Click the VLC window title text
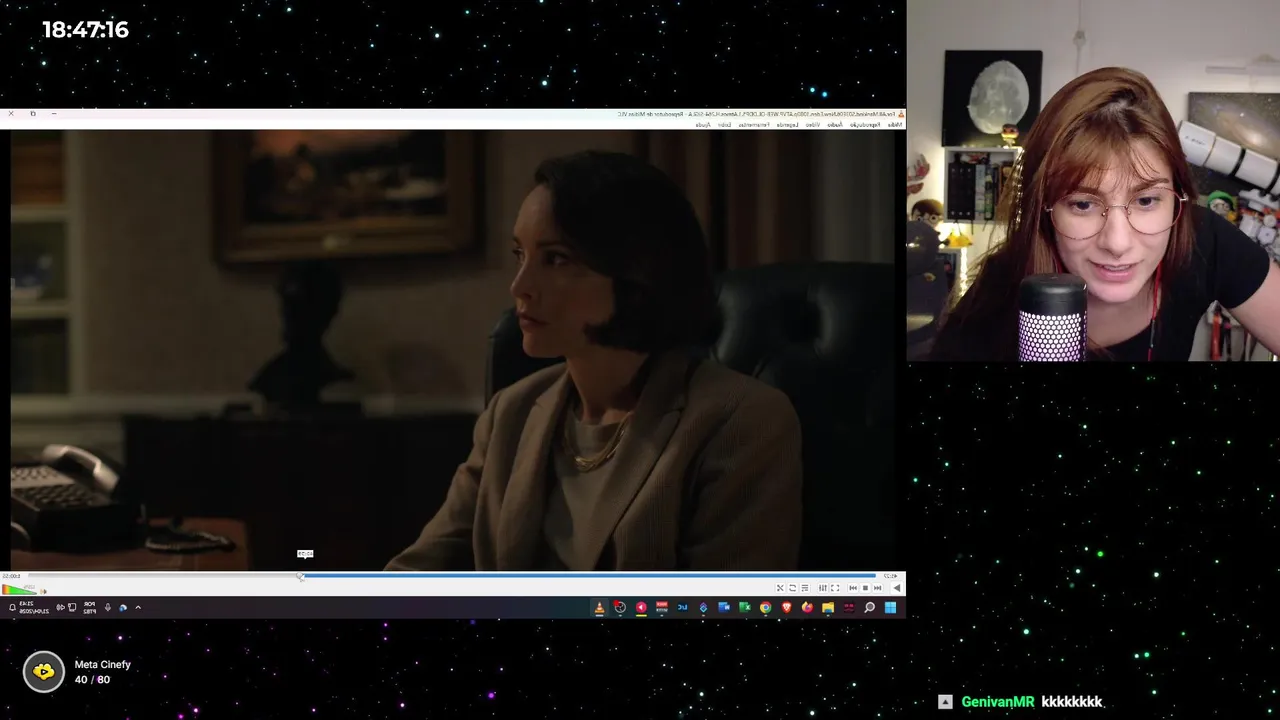The width and height of the screenshot is (1280, 720). tap(757, 114)
